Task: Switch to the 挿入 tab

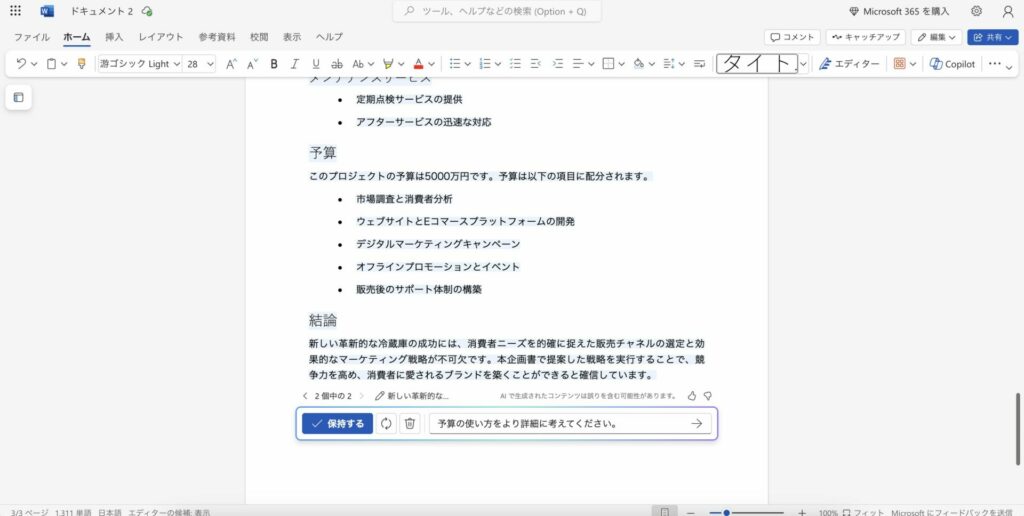Action: coord(114,37)
